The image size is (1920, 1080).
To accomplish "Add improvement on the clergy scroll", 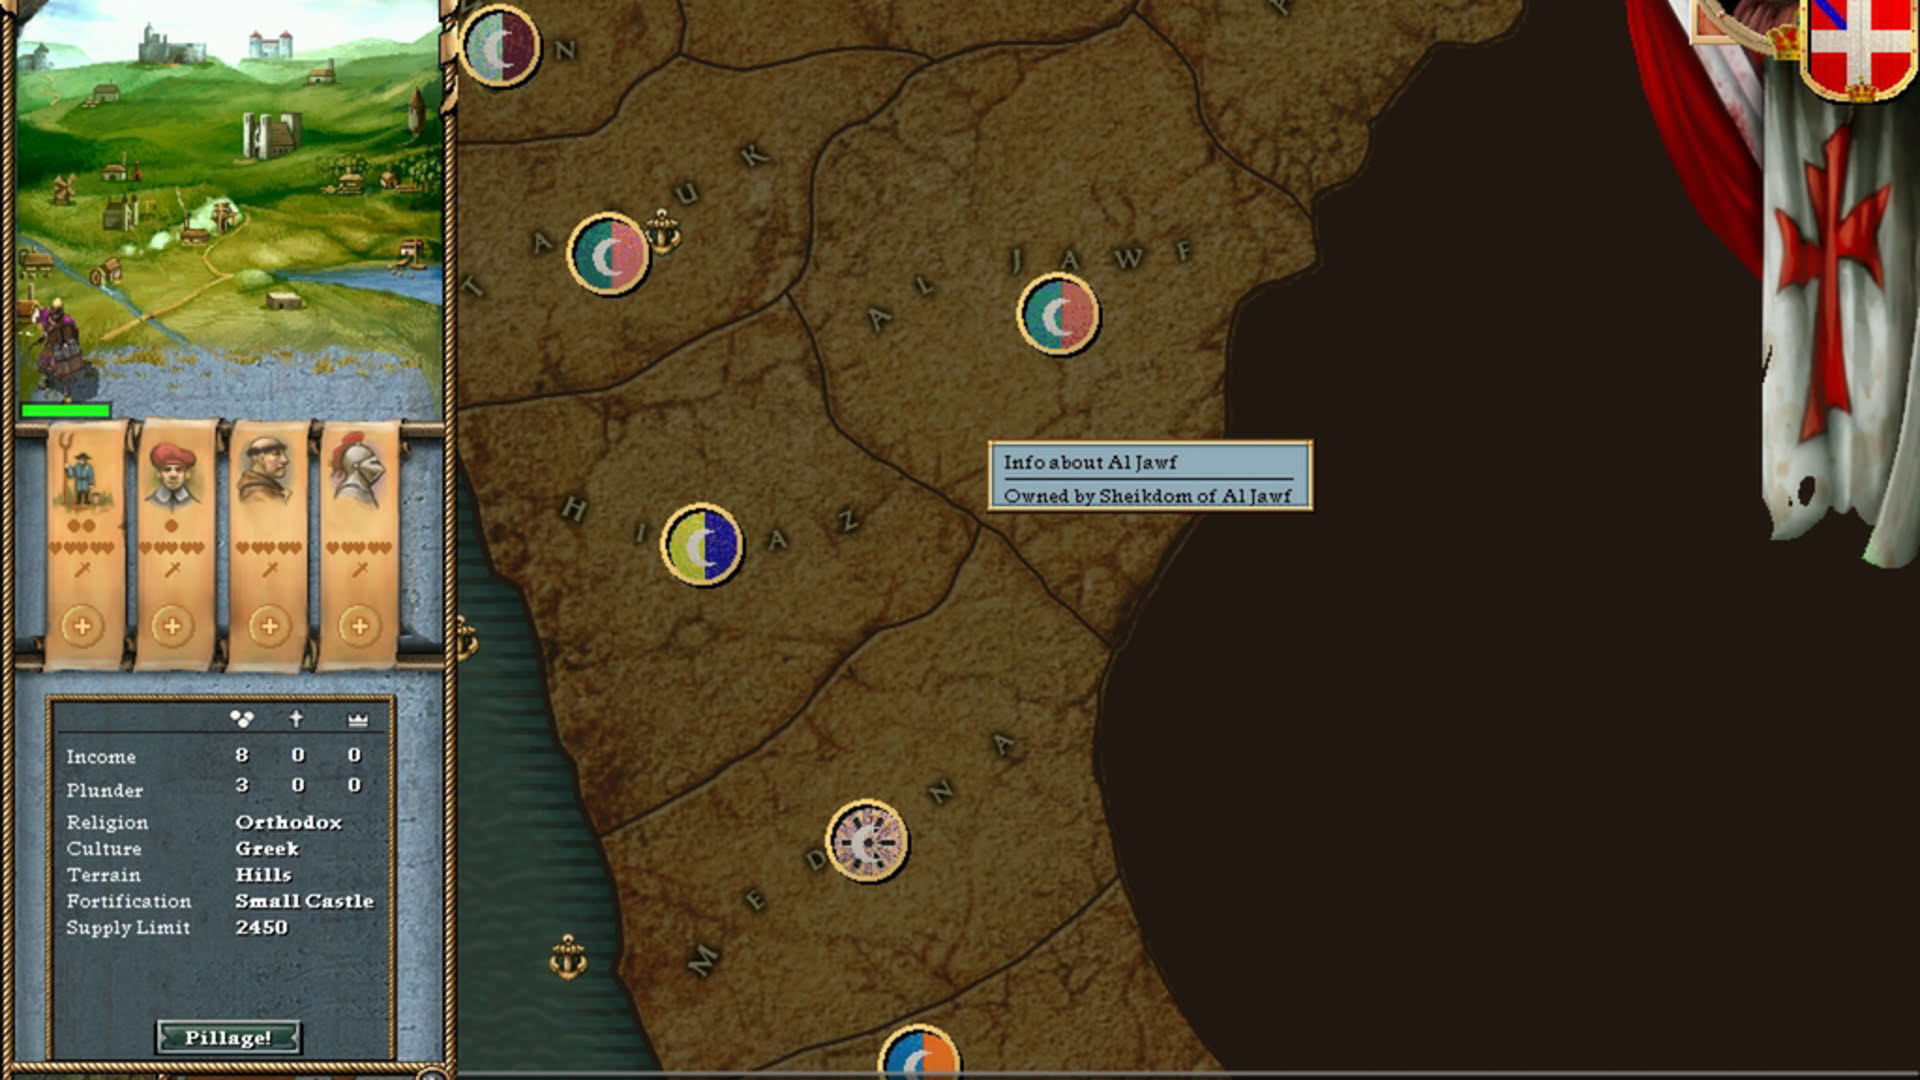I will (269, 626).
